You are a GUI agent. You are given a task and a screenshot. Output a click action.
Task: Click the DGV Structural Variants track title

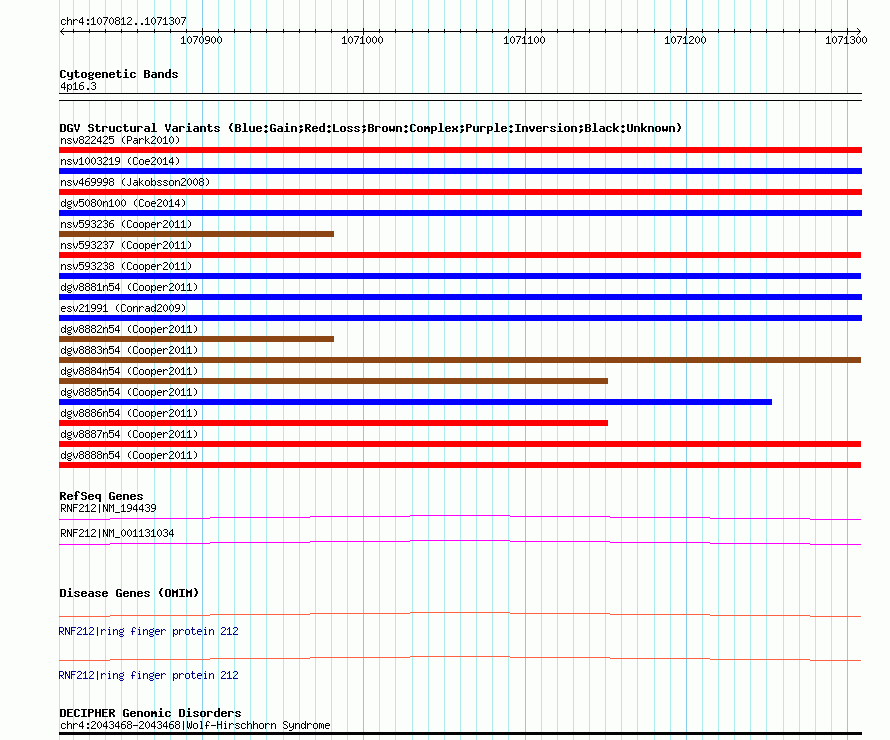tap(370, 128)
